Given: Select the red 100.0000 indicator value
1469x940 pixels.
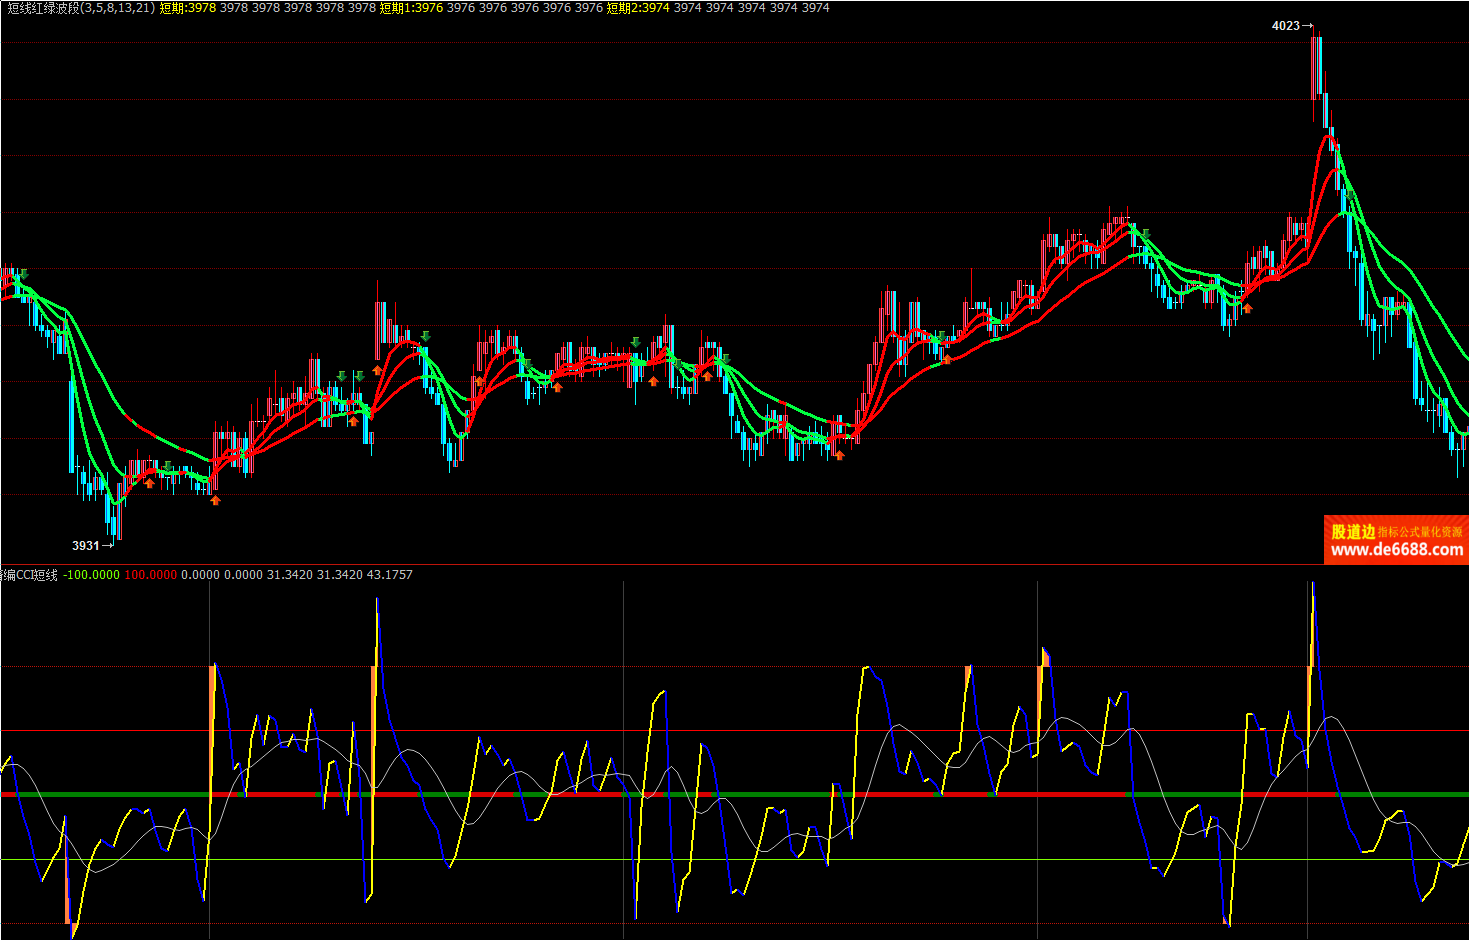Looking at the screenshot, I should click(x=151, y=575).
